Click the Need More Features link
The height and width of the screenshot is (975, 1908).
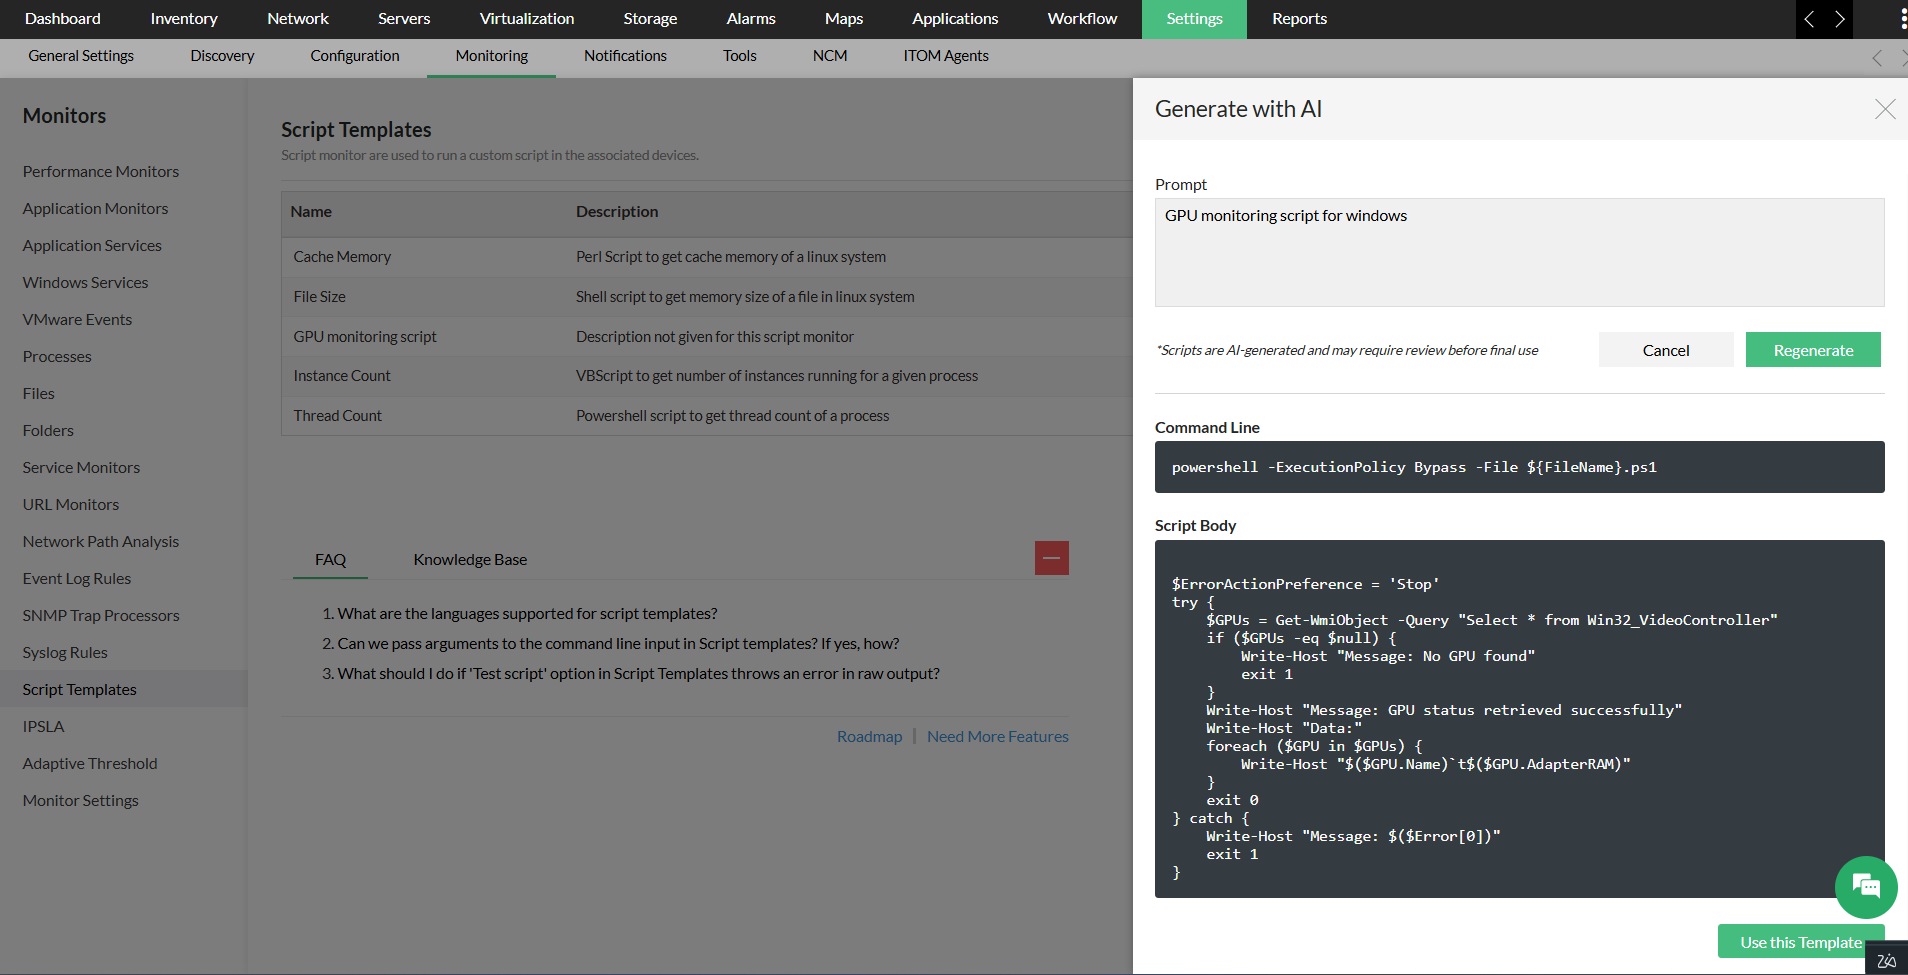pos(997,737)
